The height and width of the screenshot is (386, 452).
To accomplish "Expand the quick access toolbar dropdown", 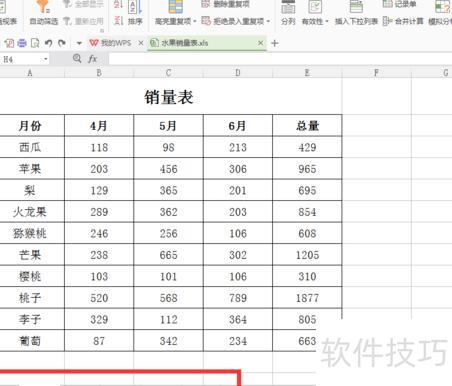I will pos(79,43).
